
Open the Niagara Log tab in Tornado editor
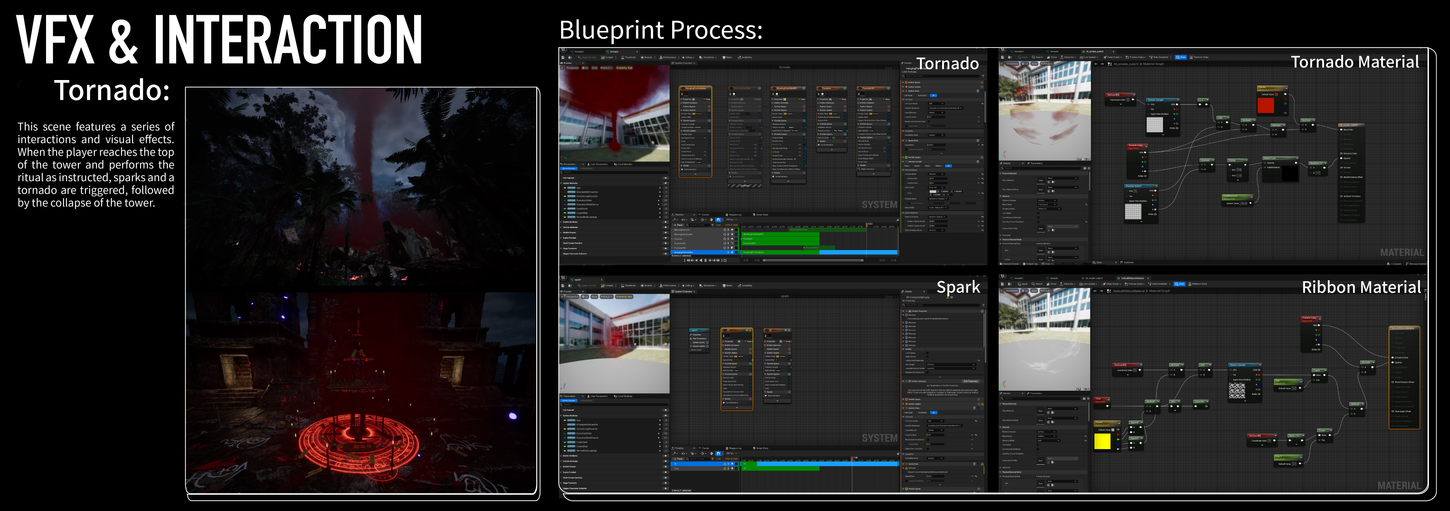(736, 214)
